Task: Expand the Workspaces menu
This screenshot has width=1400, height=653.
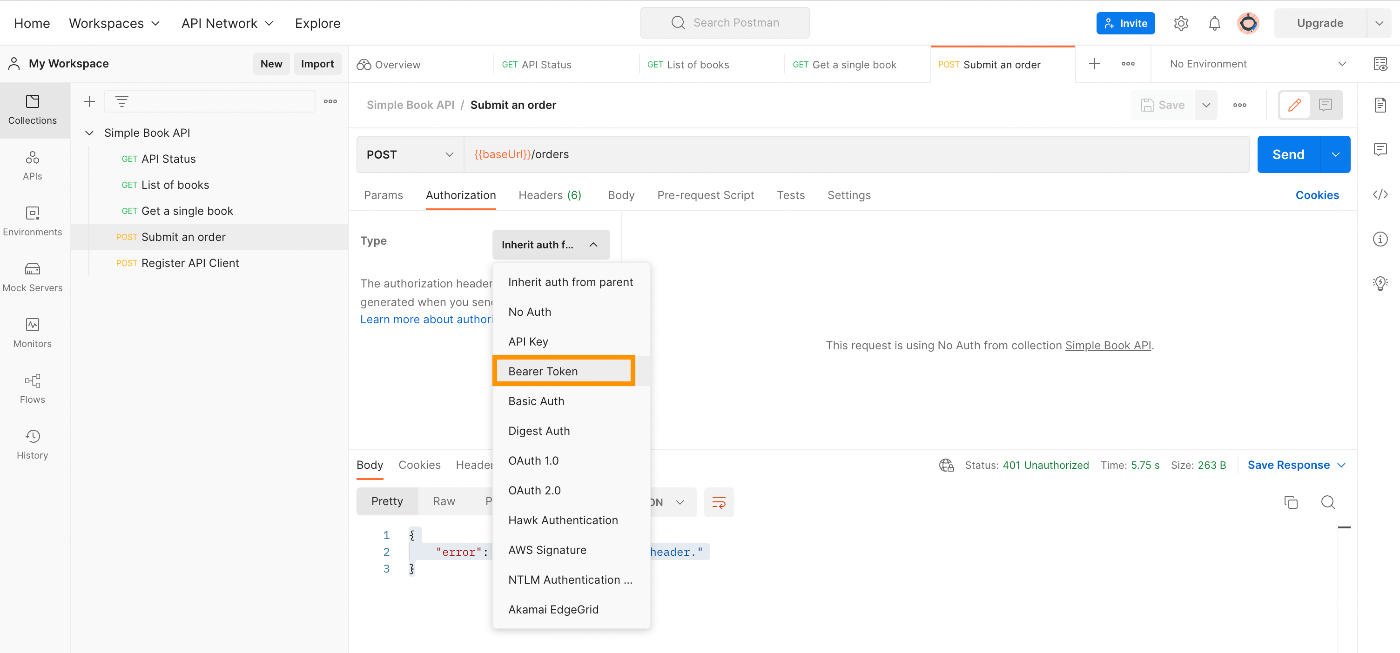Action: pyautogui.click(x=114, y=23)
